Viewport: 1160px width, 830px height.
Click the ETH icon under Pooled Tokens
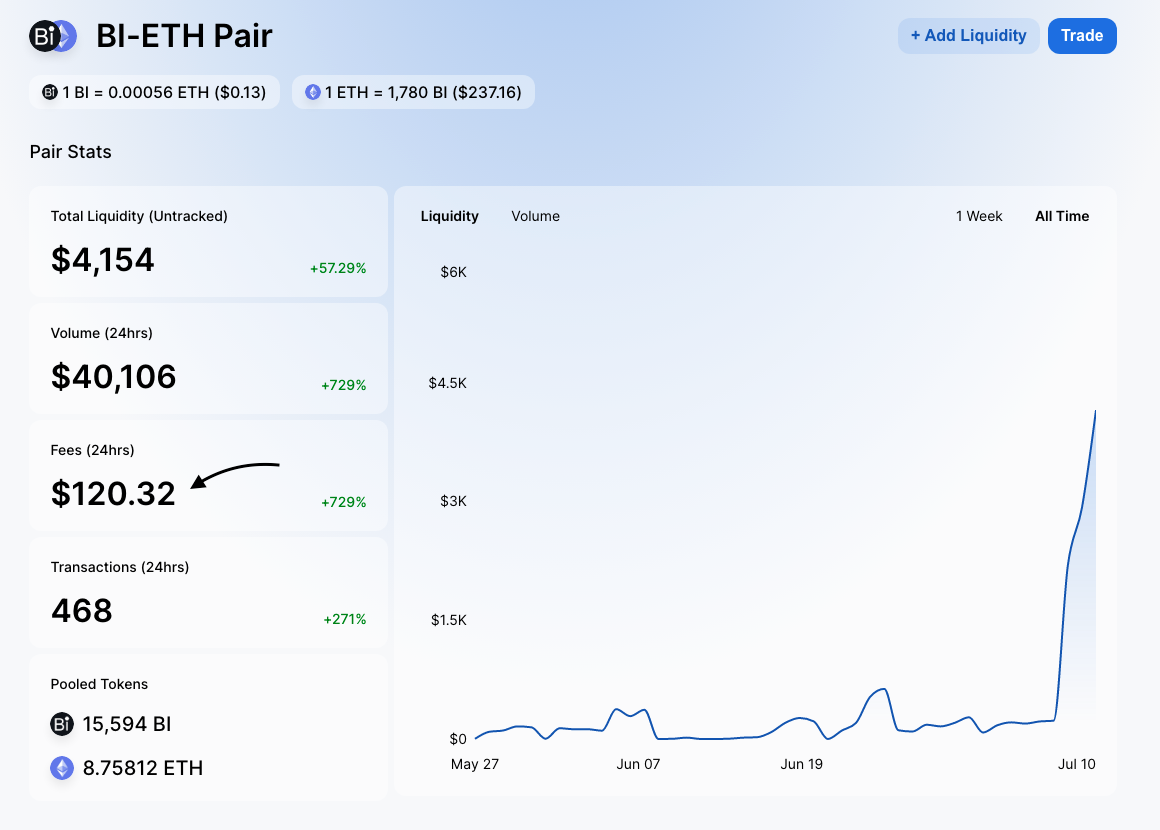[x=62, y=768]
